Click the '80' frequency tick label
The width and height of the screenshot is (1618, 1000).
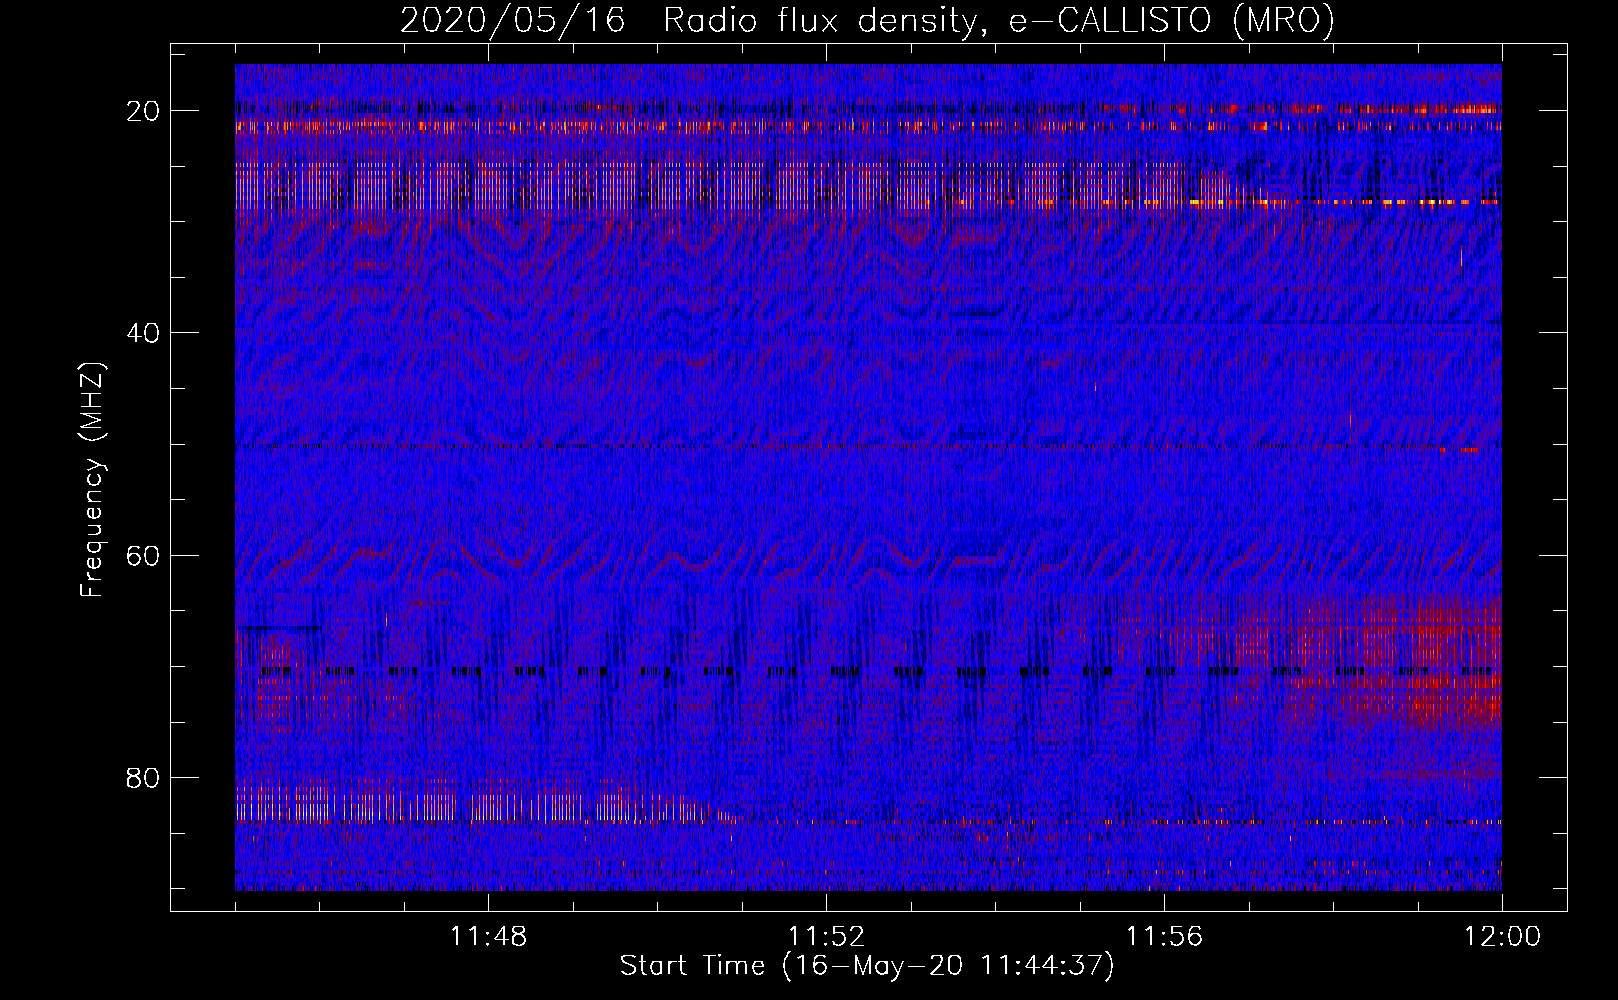click(x=144, y=778)
